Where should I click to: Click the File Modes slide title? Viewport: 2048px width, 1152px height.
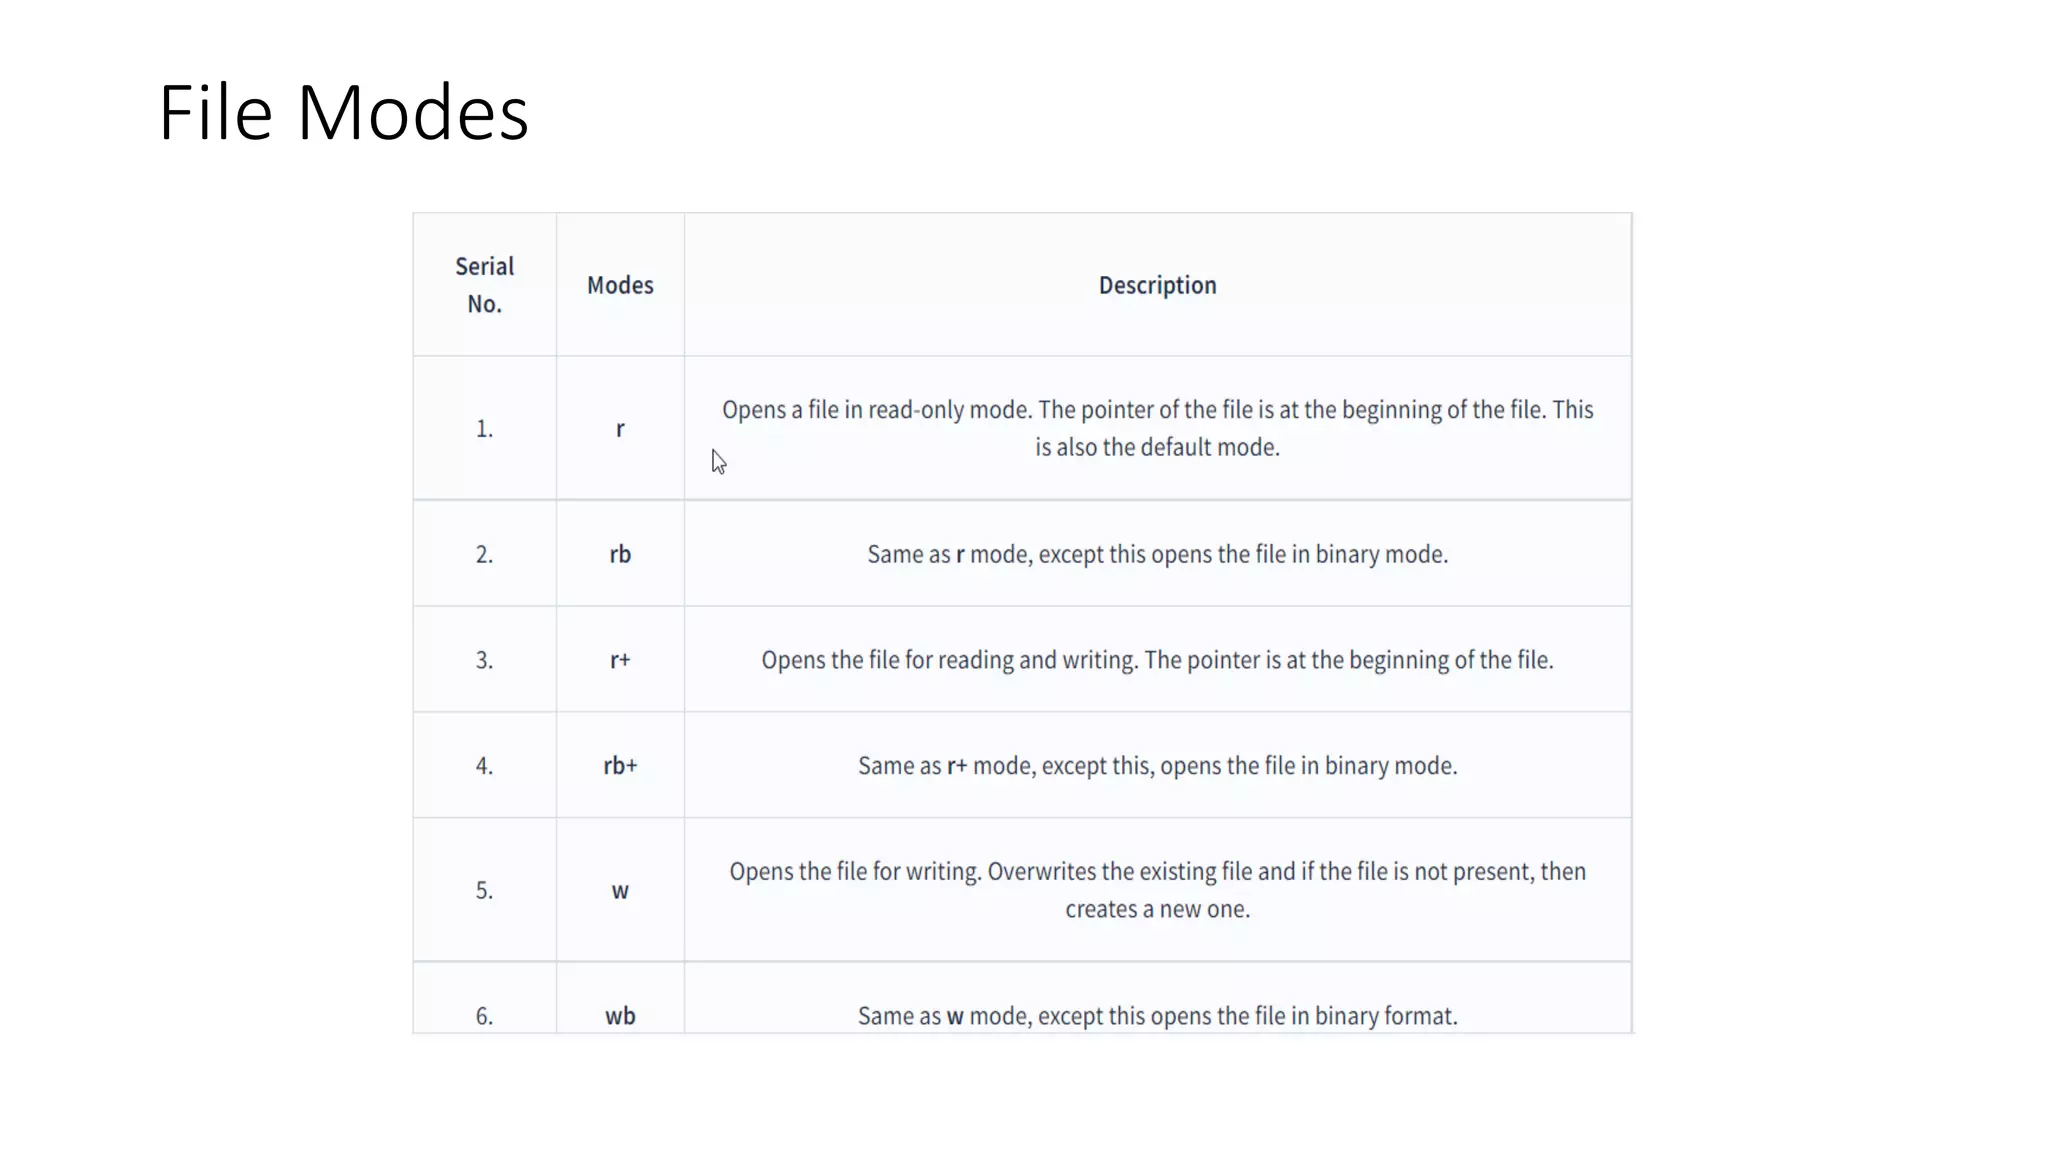(x=343, y=113)
